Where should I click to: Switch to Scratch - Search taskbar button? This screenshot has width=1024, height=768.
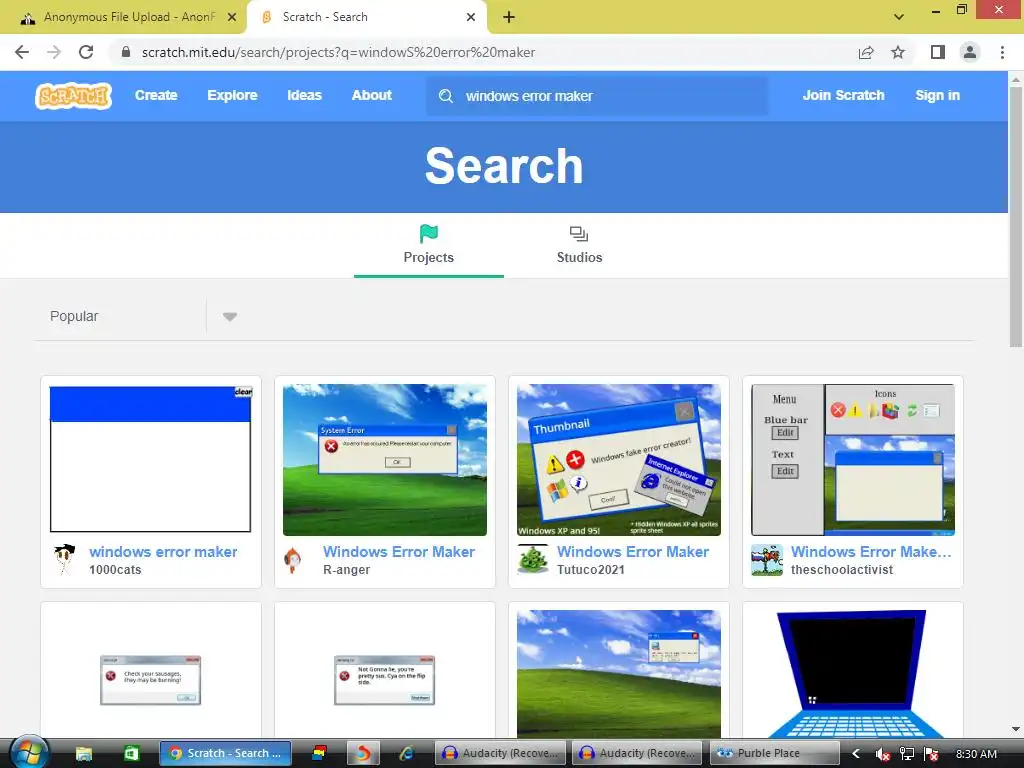pyautogui.click(x=226, y=754)
